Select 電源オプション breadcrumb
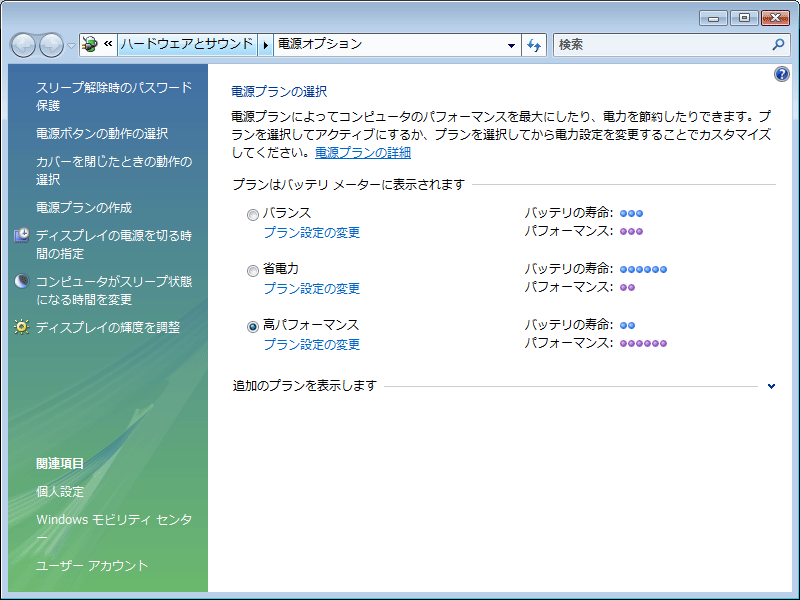Screen dimensions: 800x600 (320, 44)
